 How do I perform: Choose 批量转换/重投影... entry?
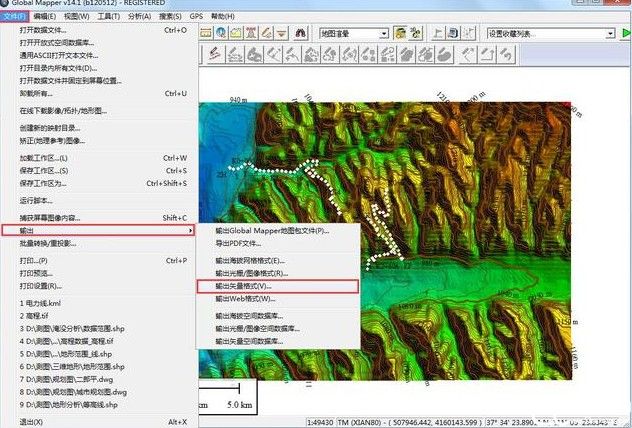pyautogui.click(x=99, y=243)
